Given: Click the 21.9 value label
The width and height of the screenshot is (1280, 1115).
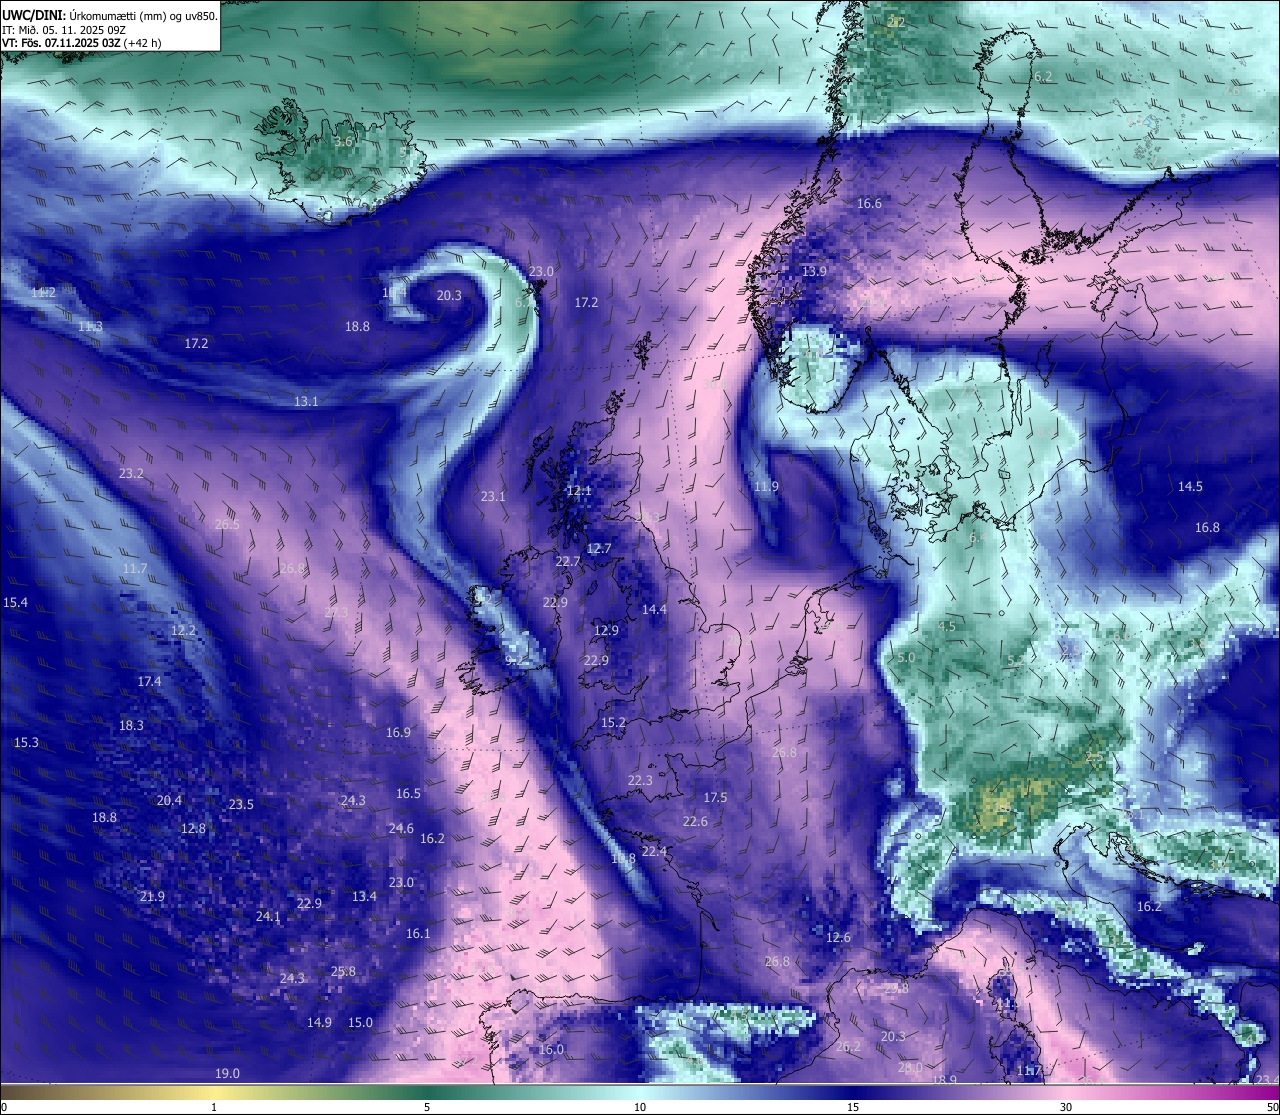Looking at the screenshot, I should coord(152,898).
